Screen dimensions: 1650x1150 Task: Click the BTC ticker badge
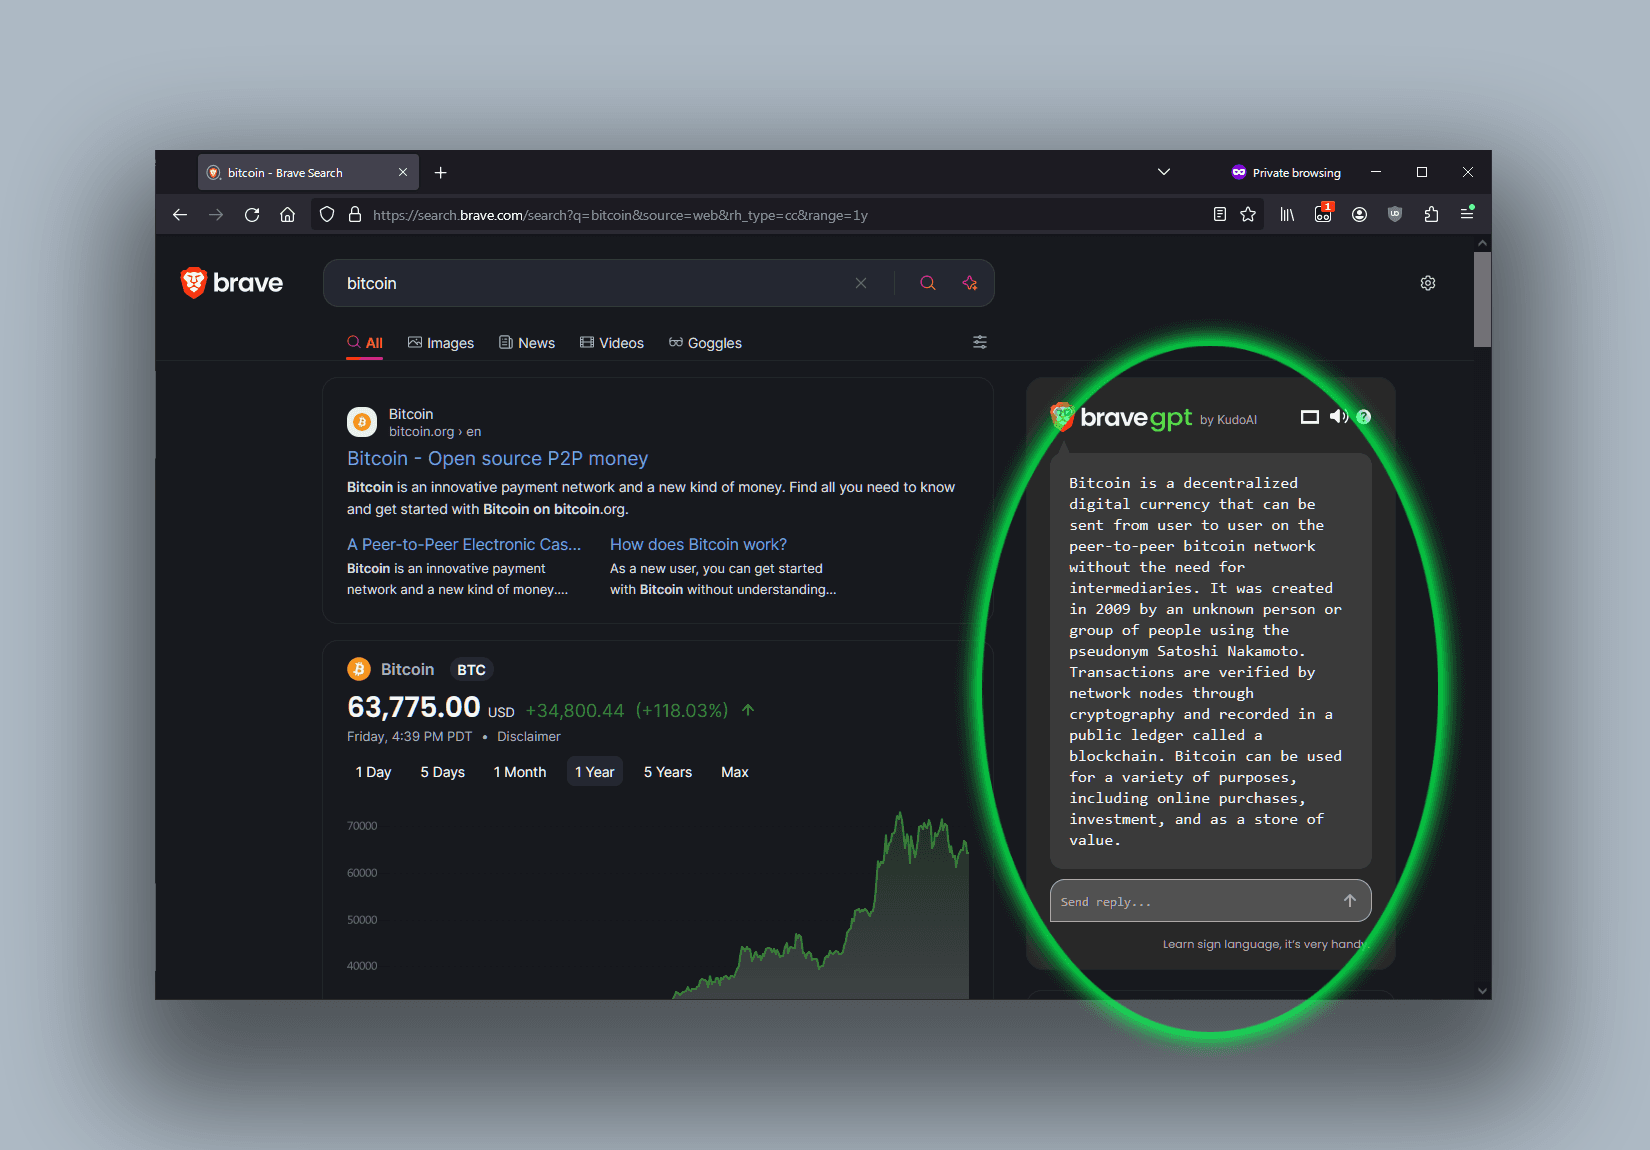coord(471,670)
